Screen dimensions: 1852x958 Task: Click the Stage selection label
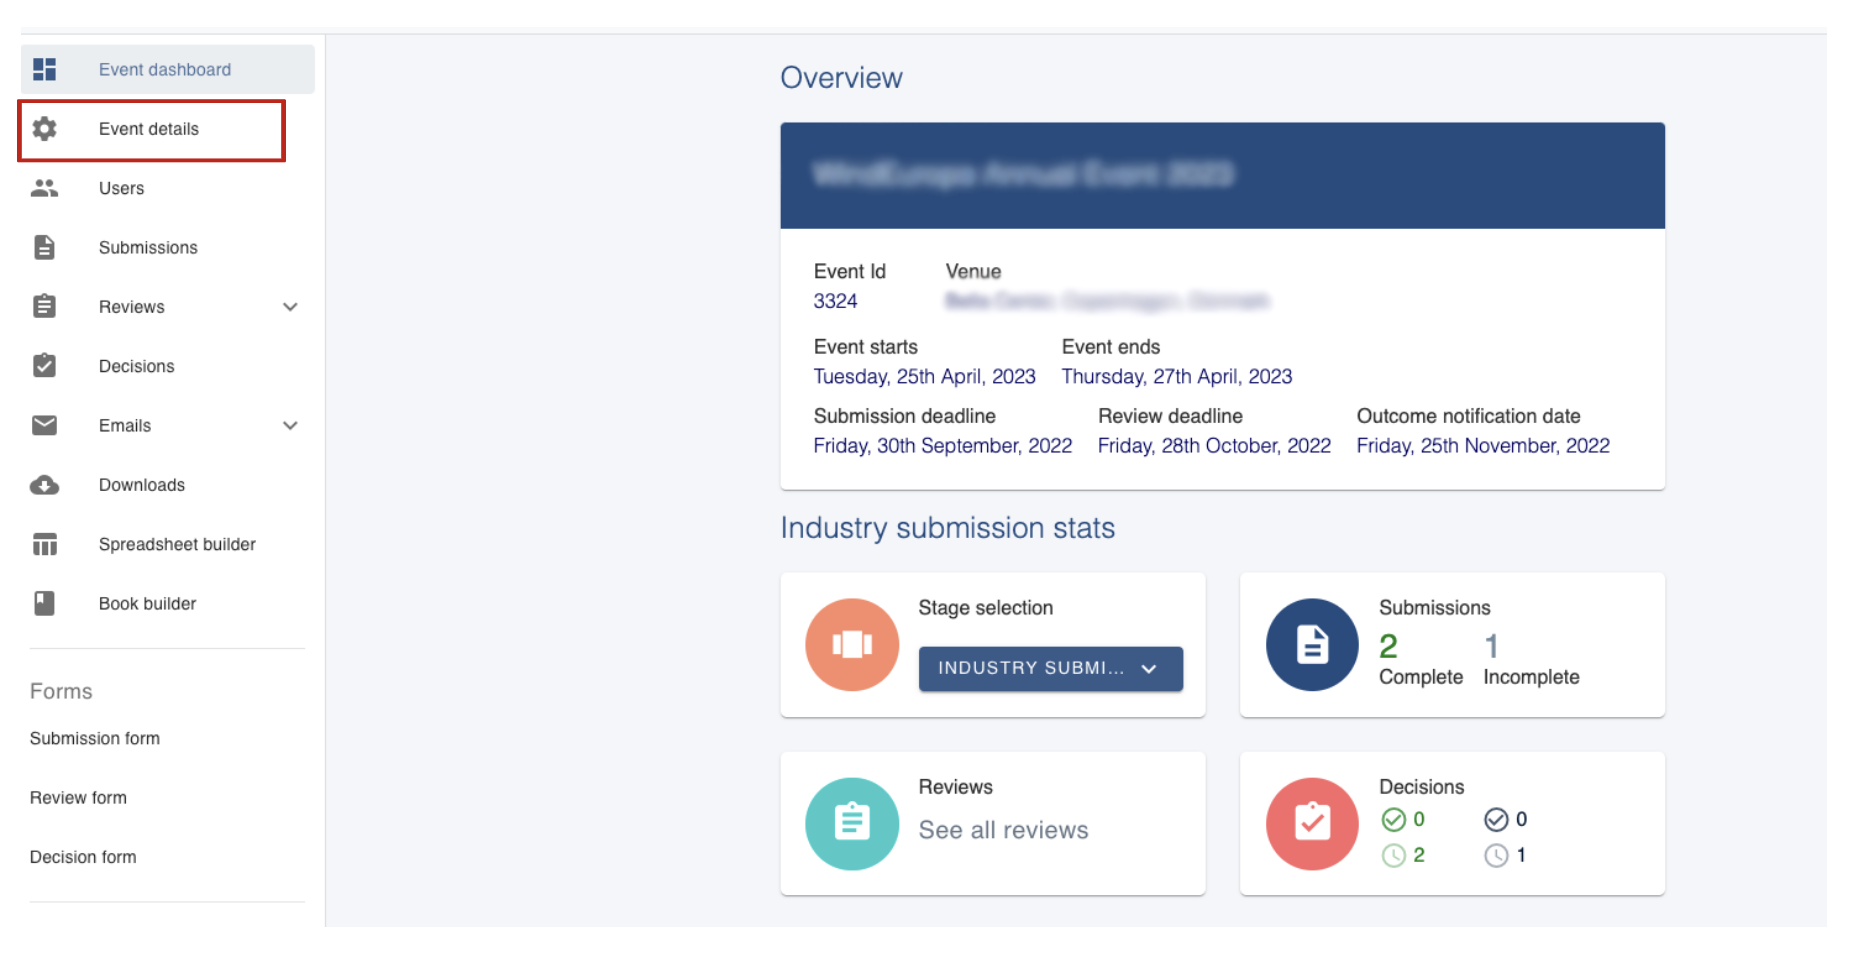click(x=985, y=608)
